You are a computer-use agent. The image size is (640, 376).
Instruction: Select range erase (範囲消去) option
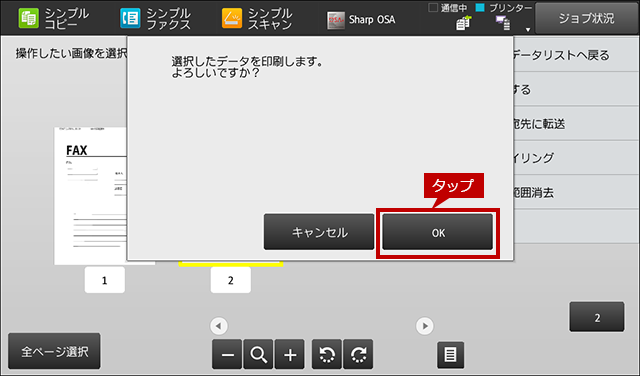pos(576,192)
